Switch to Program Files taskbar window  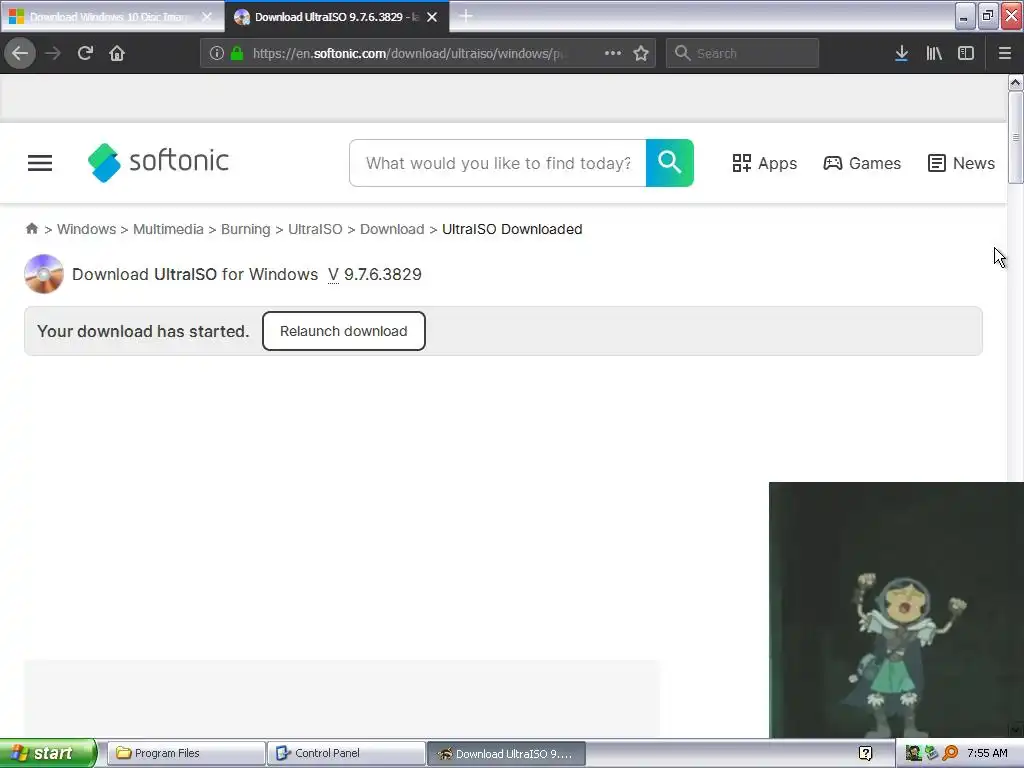click(185, 753)
